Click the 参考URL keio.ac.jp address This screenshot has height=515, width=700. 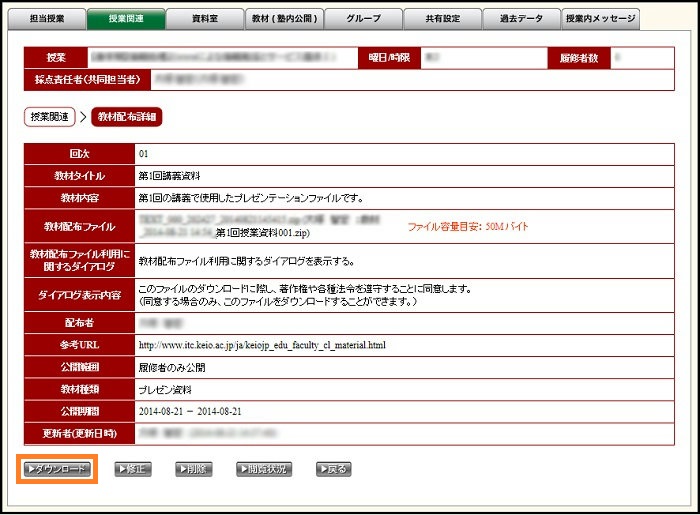(262, 345)
